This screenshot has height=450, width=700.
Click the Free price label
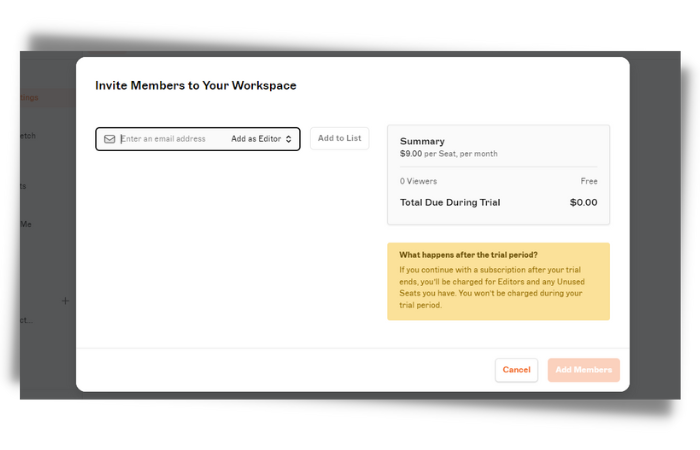[x=589, y=181]
